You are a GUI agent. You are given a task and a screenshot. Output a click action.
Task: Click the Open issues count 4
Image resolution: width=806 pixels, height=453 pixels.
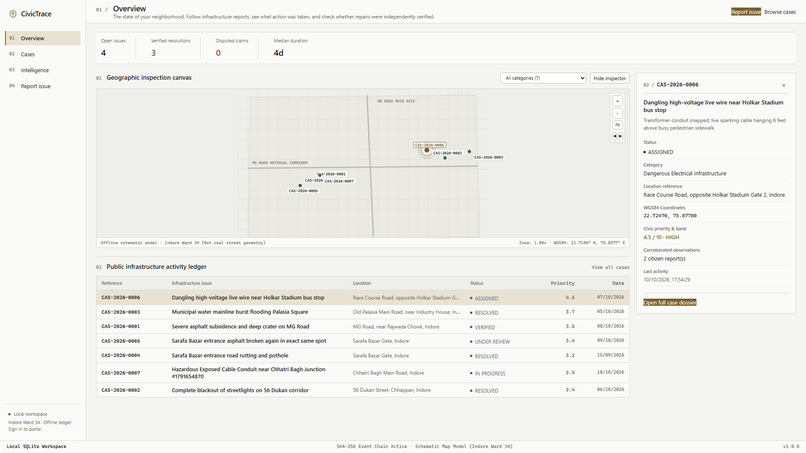(103, 53)
